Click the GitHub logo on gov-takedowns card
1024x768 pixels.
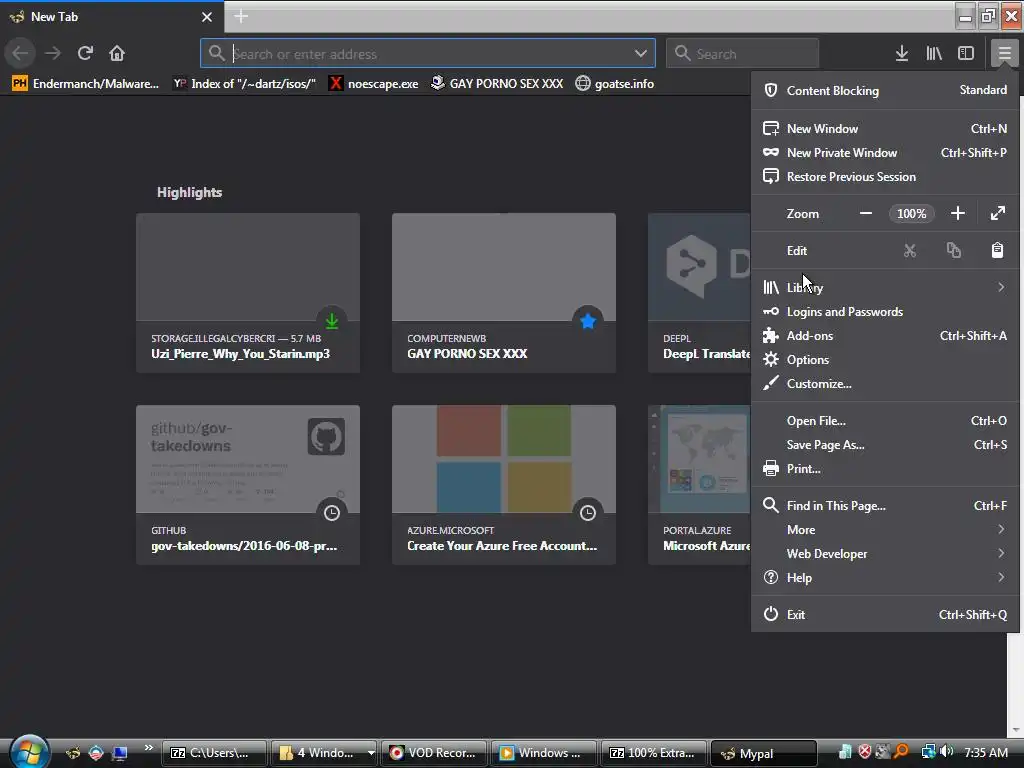(326, 436)
